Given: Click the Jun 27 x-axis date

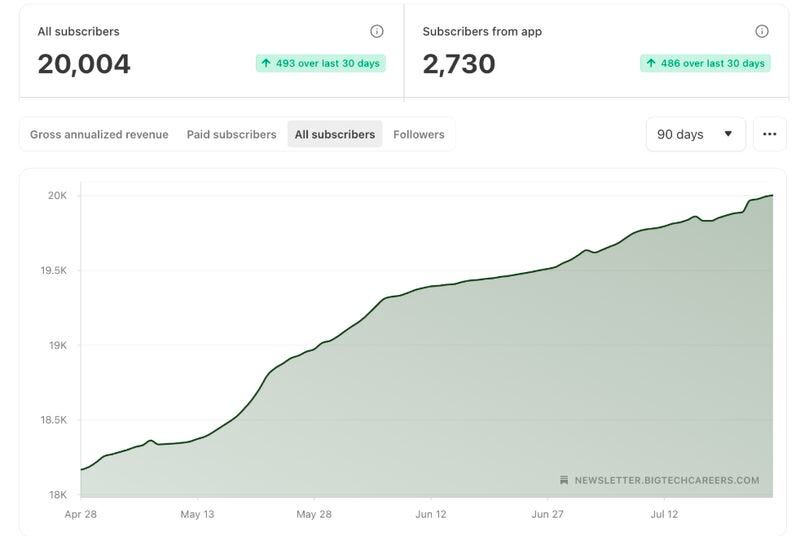Looking at the screenshot, I should (x=547, y=514).
